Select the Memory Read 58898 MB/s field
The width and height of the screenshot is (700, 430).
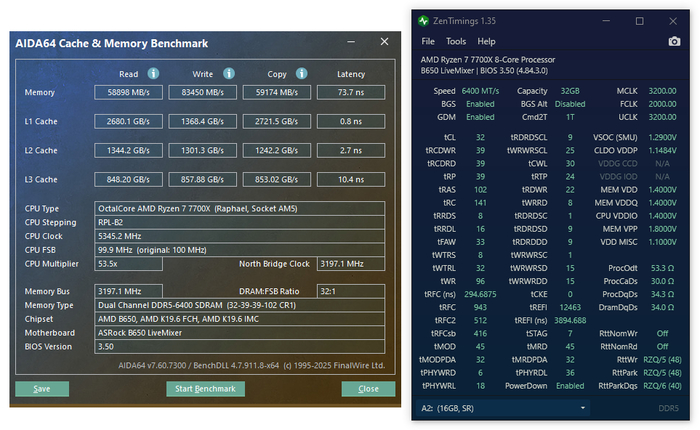(128, 93)
